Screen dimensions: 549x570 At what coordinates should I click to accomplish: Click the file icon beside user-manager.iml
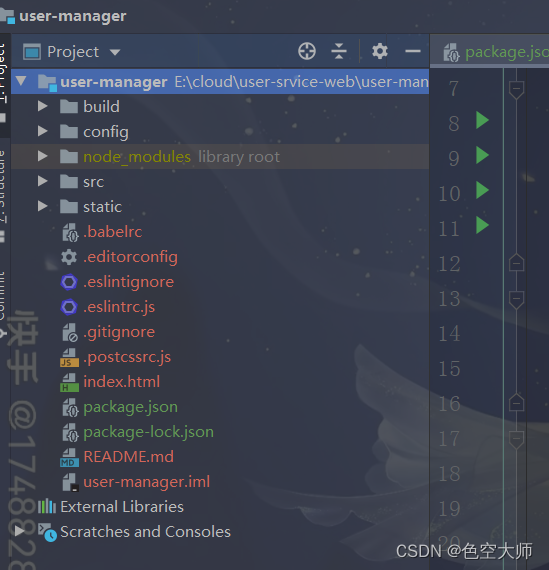coord(70,482)
